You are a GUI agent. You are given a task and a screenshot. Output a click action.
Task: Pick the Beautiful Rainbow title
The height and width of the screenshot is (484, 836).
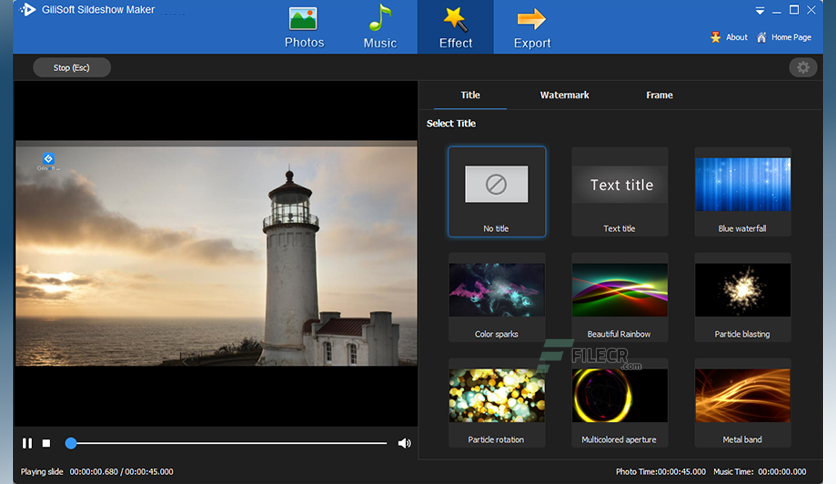(620, 297)
